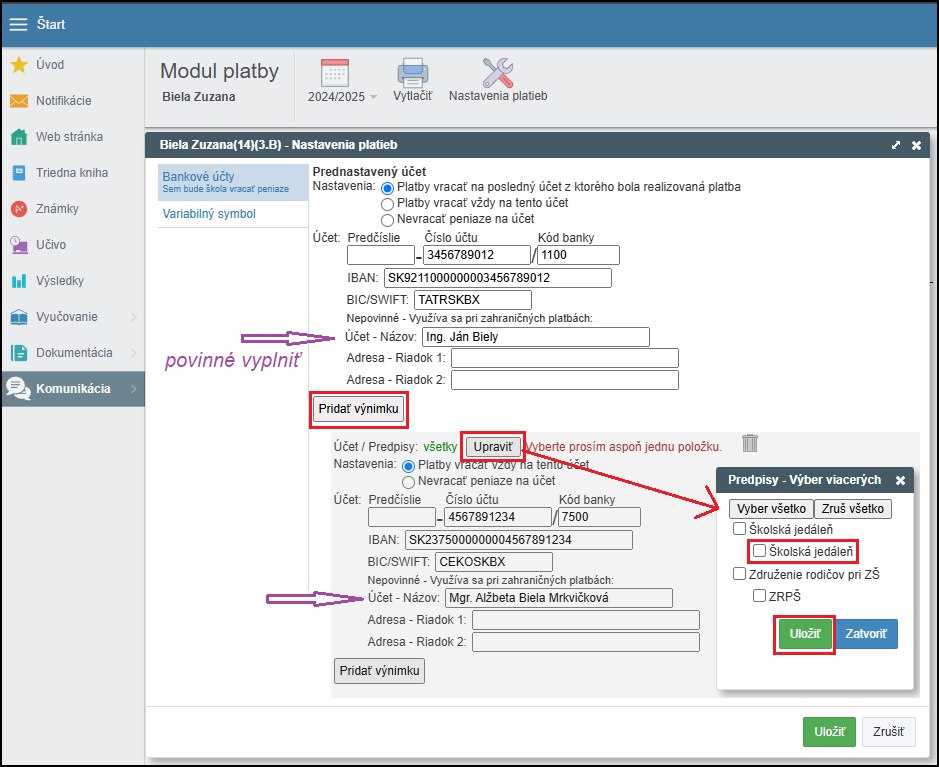Expand the Vyučovanie sidebar submenu
This screenshot has height=767, width=939.
[133, 317]
